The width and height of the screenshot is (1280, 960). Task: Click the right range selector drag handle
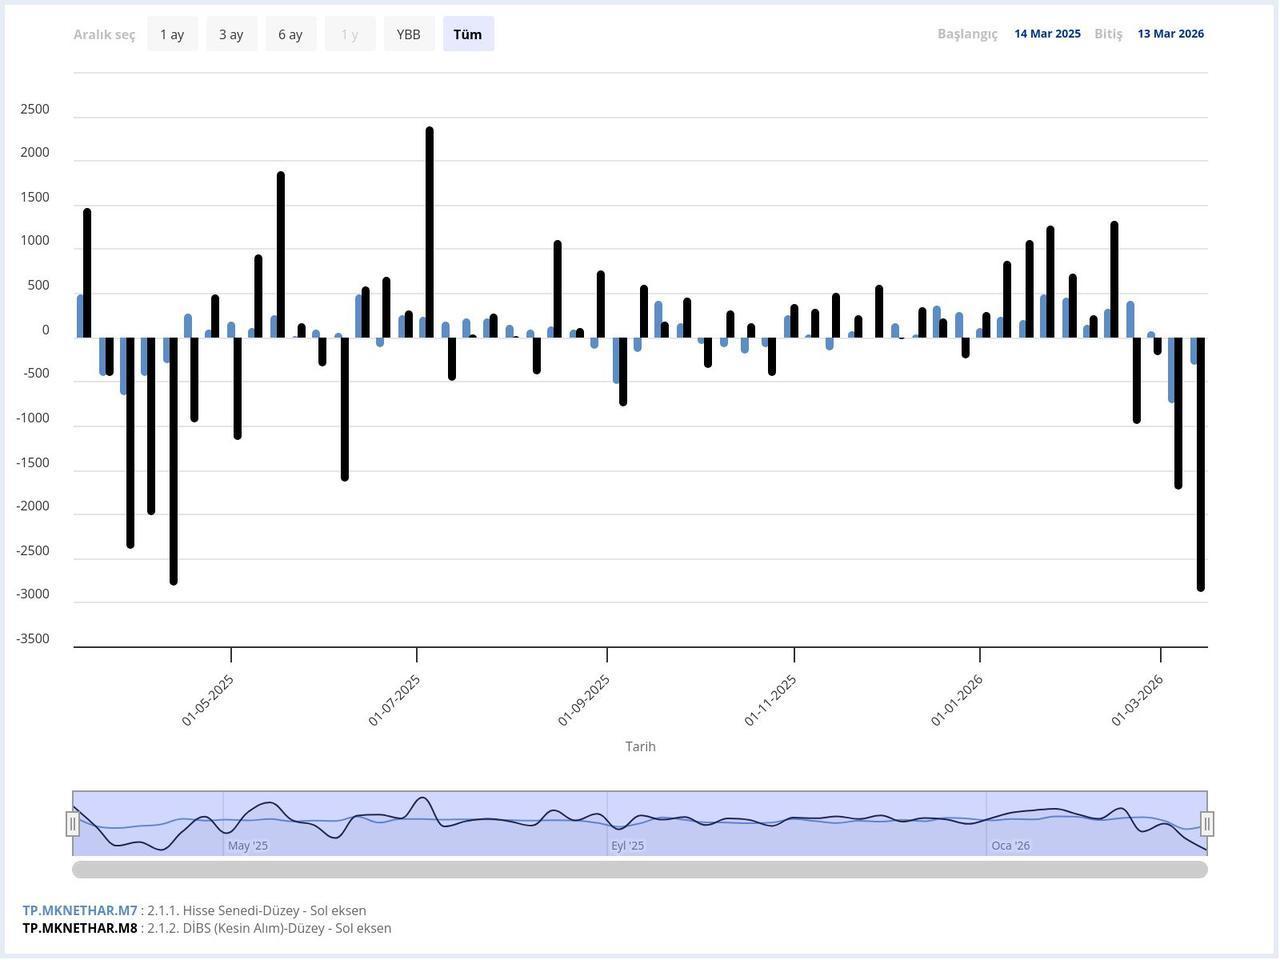[x=1206, y=823]
